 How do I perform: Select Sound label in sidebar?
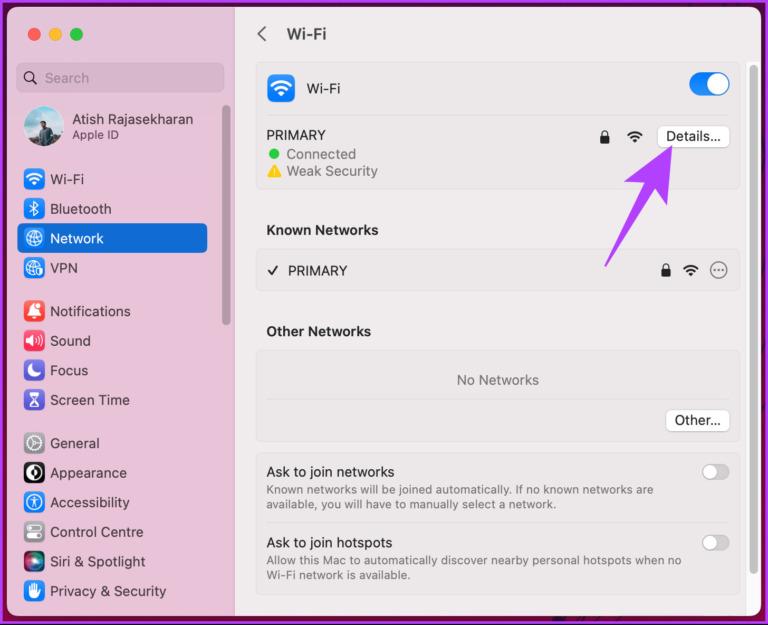tap(71, 340)
